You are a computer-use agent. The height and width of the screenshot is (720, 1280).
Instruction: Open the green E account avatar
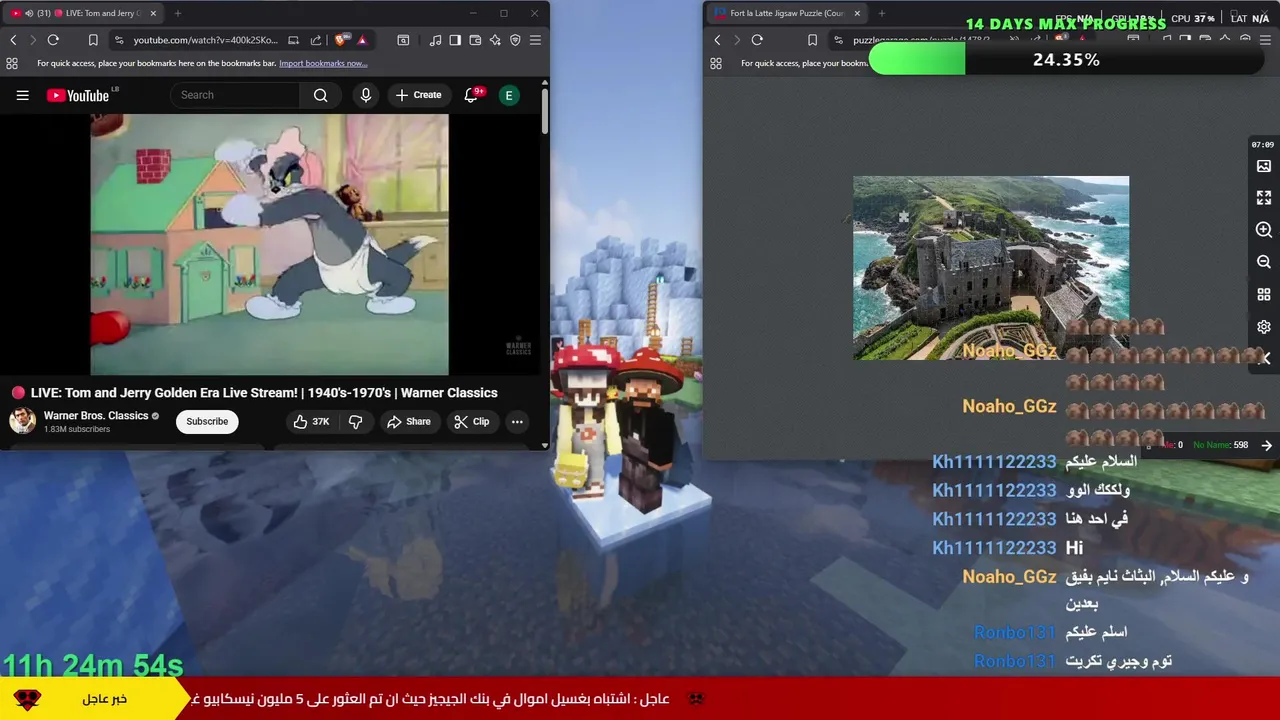(509, 95)
